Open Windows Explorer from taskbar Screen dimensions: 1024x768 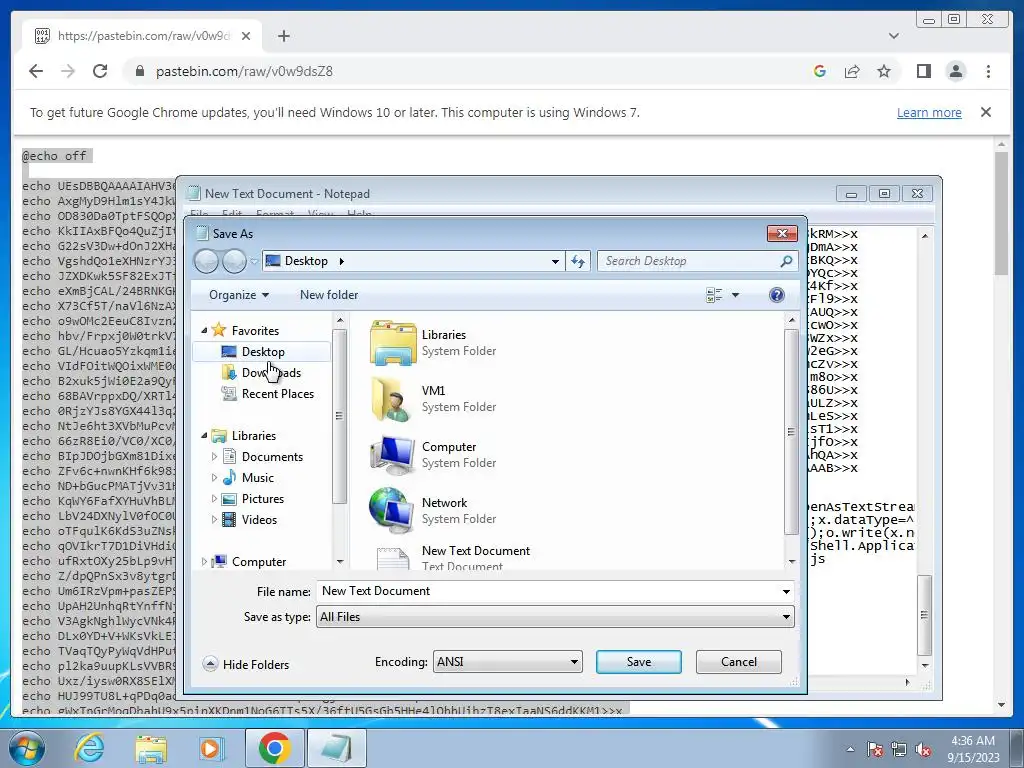(151, 748)
